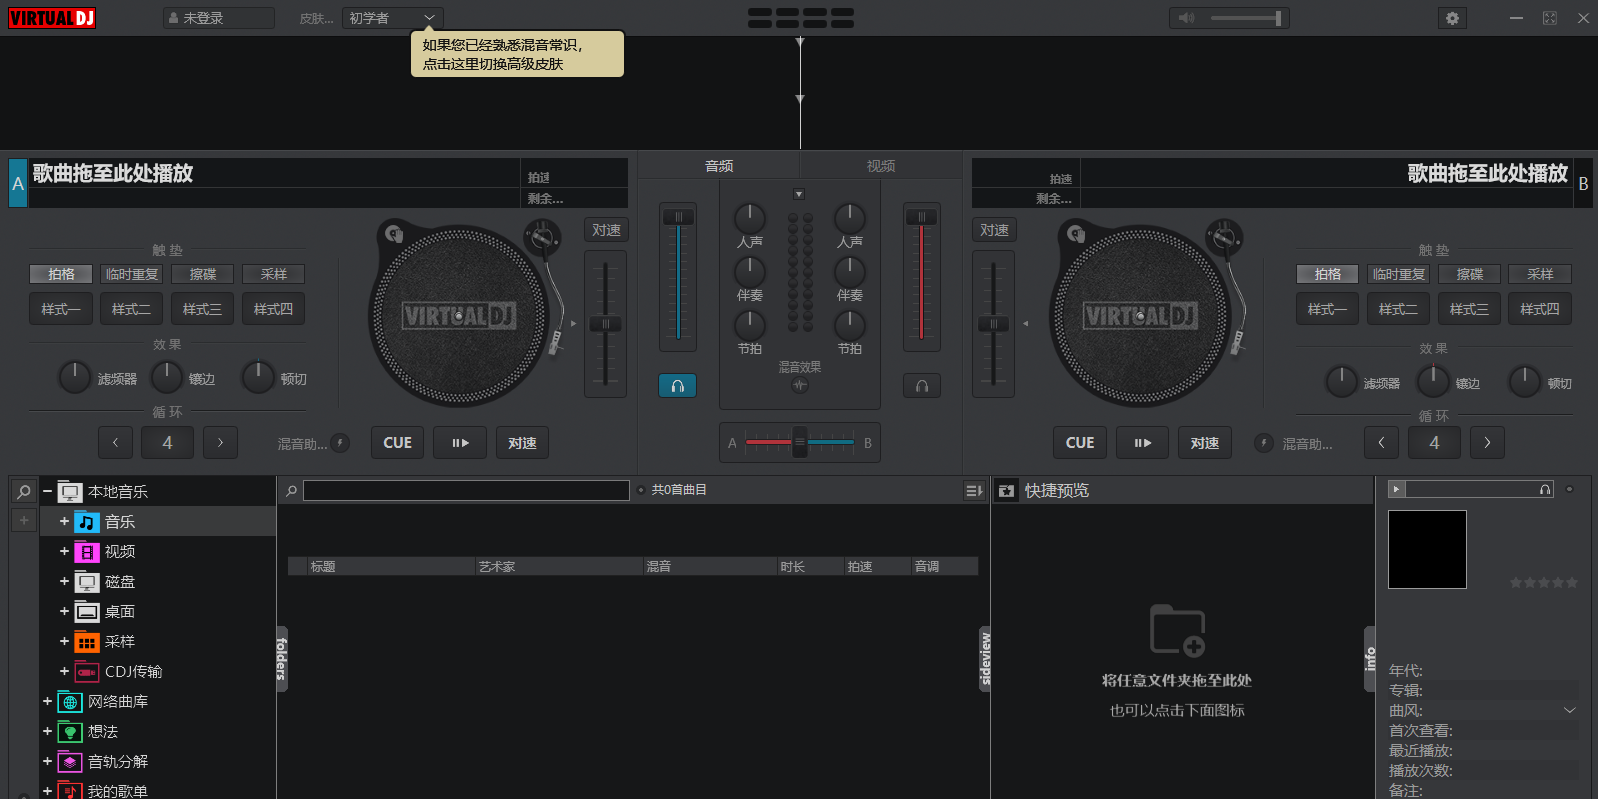The image size is (1598, 799).
Task: Select the 擦碟 pad mode on deck A
Action: 203,274
